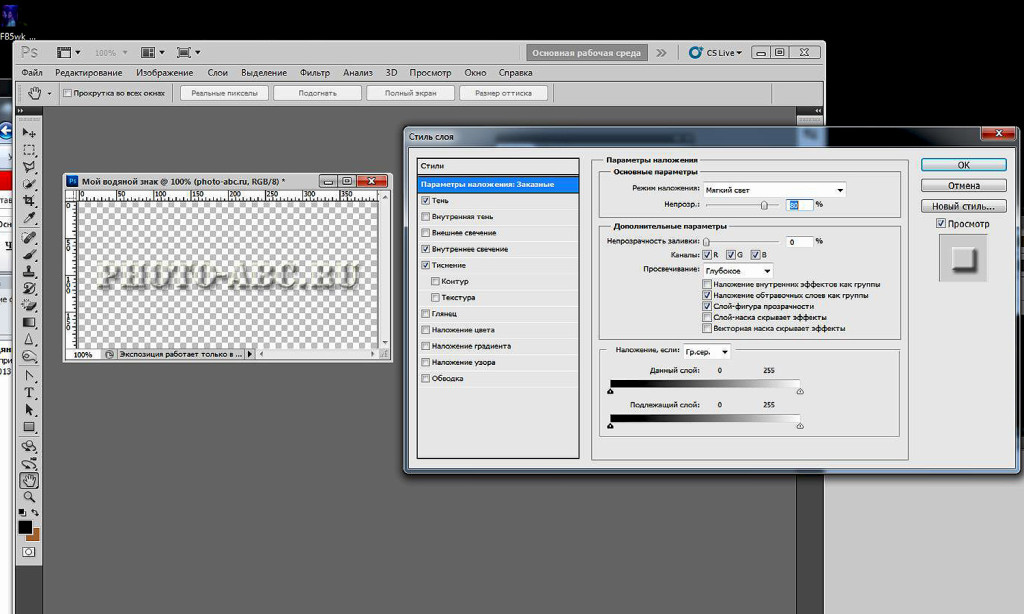Select the Path Selection tool
Viewport: 1024px width, 614px height.
29,410
